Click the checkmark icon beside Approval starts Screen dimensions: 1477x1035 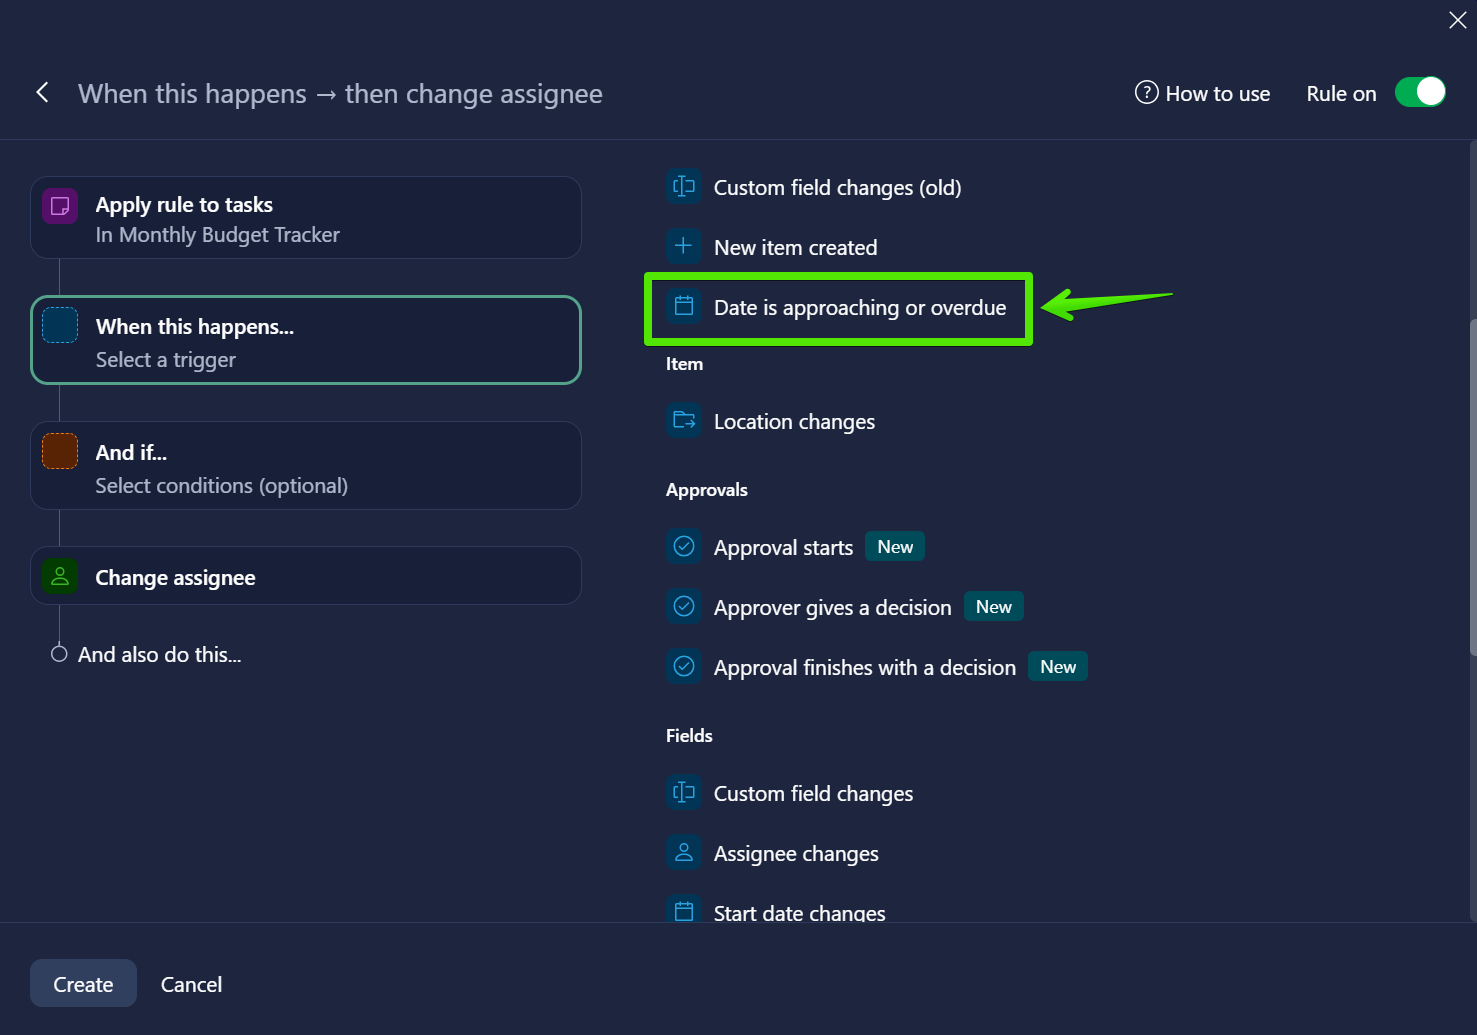(684, 547)
